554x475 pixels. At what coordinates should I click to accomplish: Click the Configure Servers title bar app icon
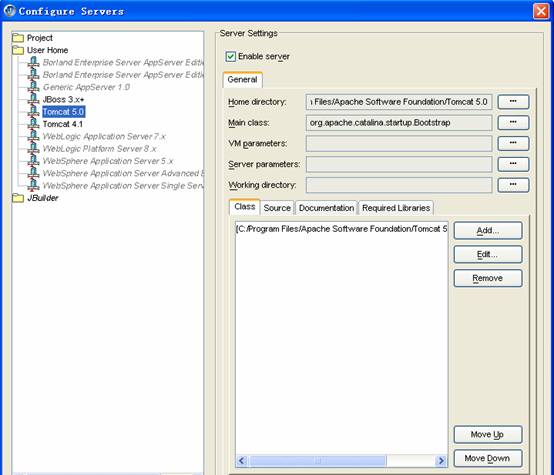[x=9, y=11]
